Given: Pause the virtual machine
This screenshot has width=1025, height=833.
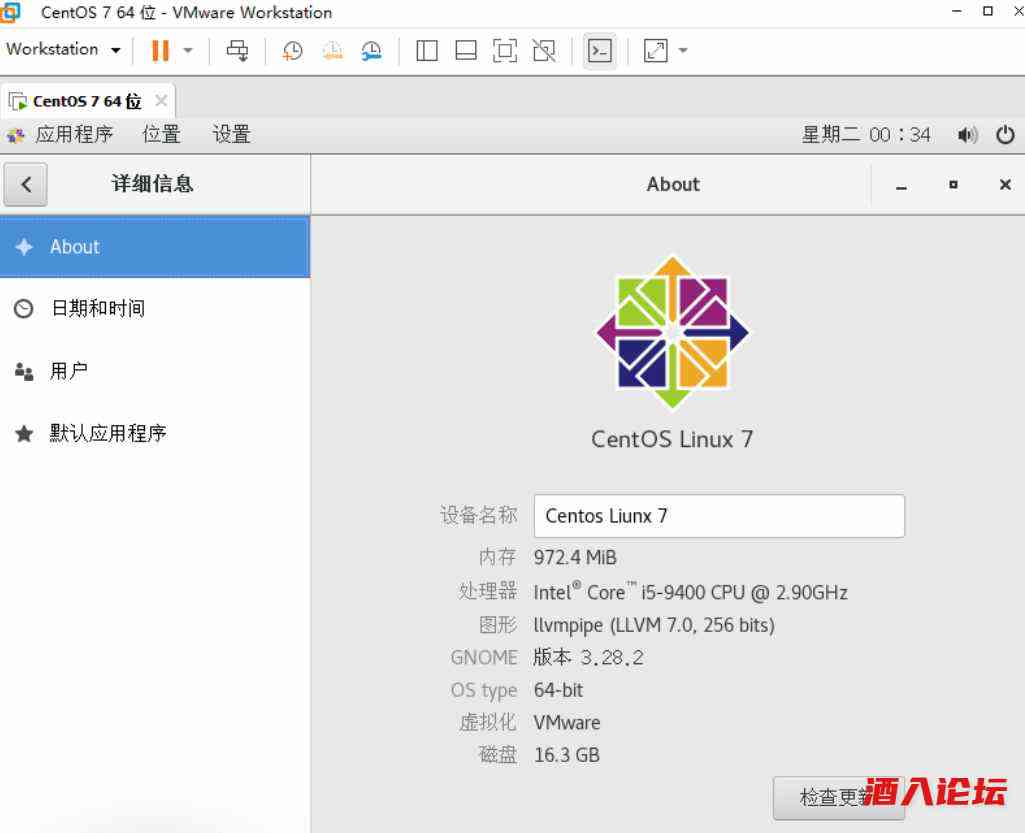Looking at the screenshot, I should pyautogui.click(x=160, y=50).
